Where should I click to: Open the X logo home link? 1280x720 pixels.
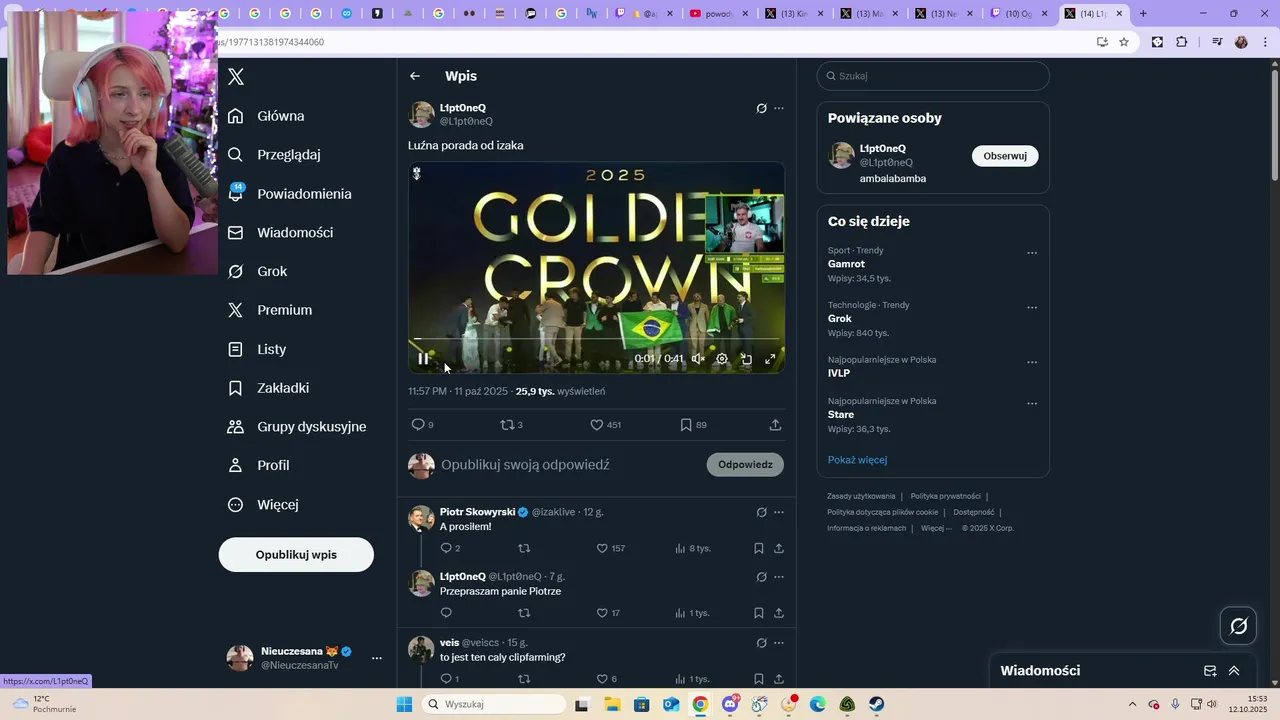click(236, 77)
